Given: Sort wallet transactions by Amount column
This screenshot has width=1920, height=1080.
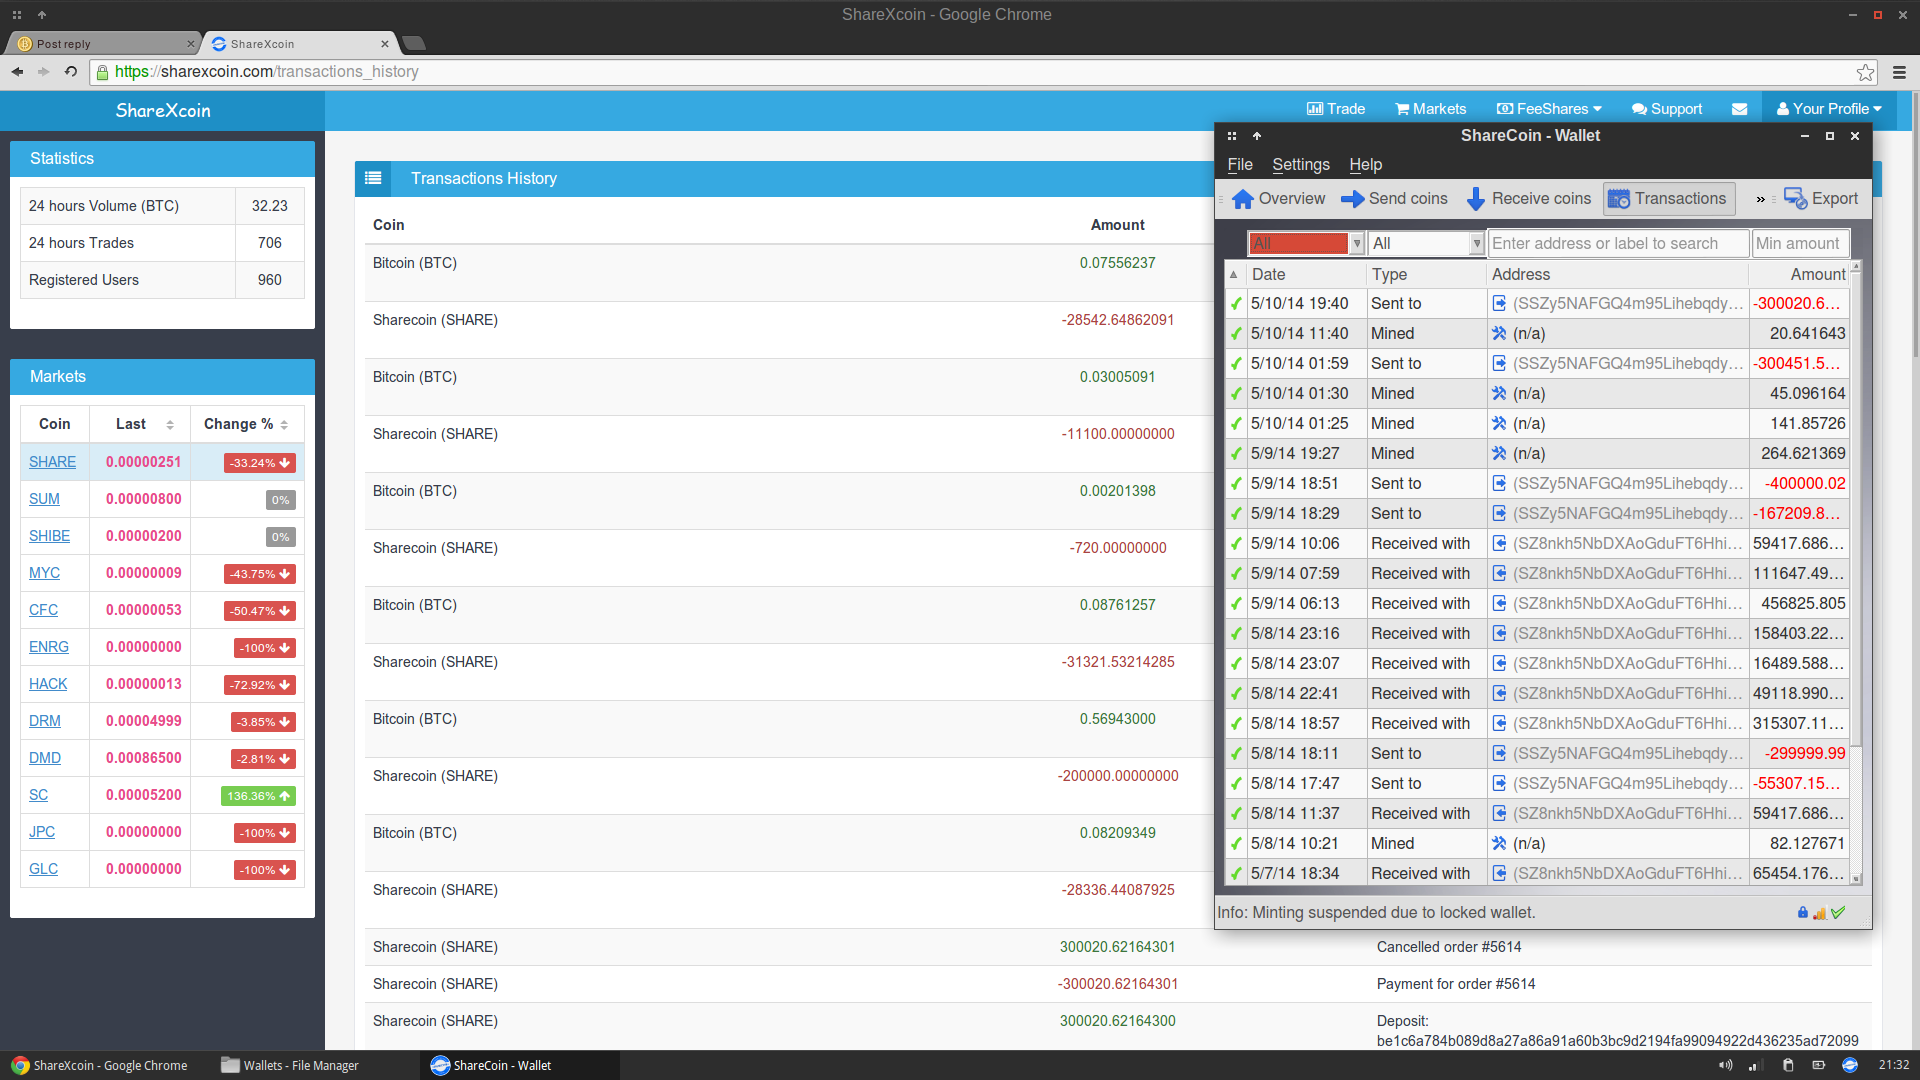Looking at the screenshot, I should [1799, 274].
